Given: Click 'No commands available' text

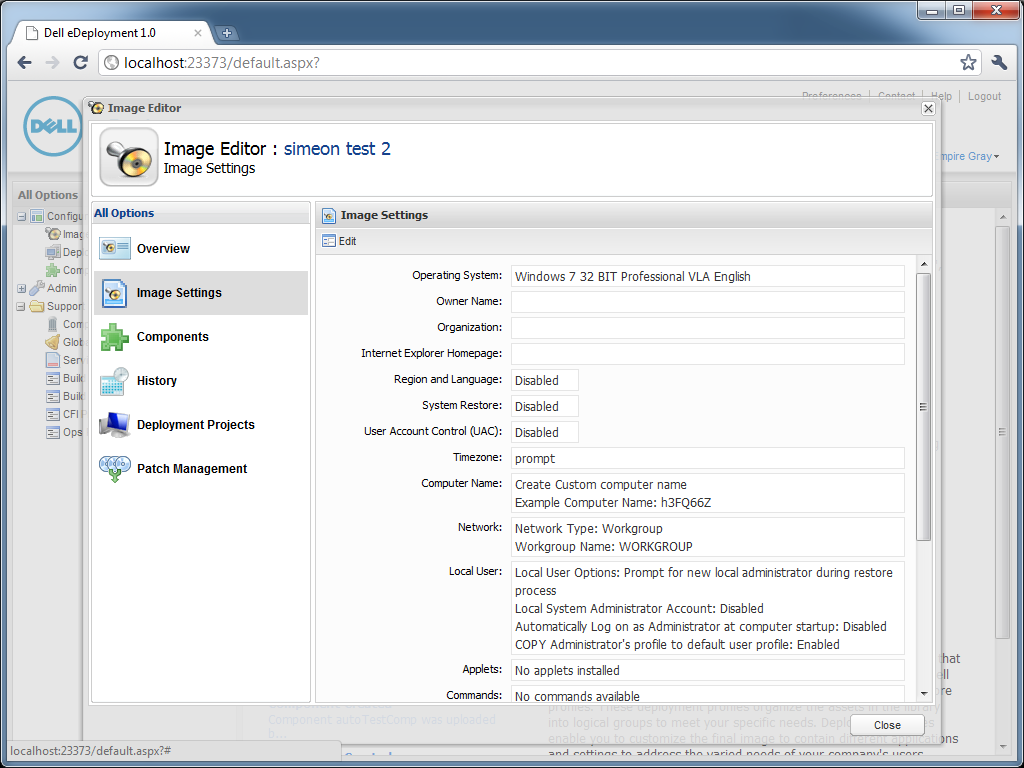Looking at the screenshot, I should coord(577,696).
